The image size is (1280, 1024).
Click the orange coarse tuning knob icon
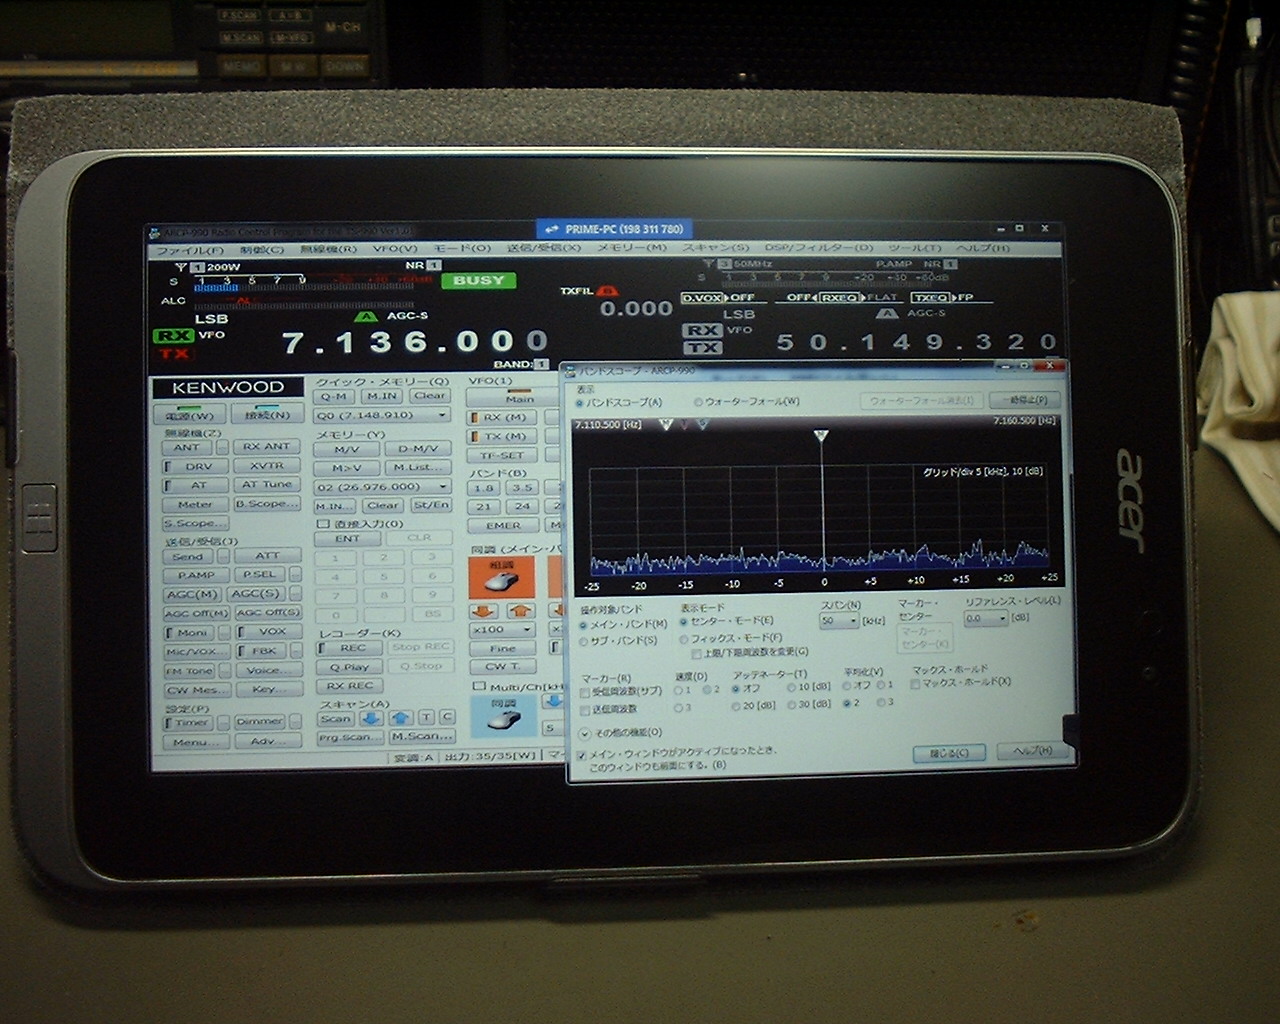(501, 578)
